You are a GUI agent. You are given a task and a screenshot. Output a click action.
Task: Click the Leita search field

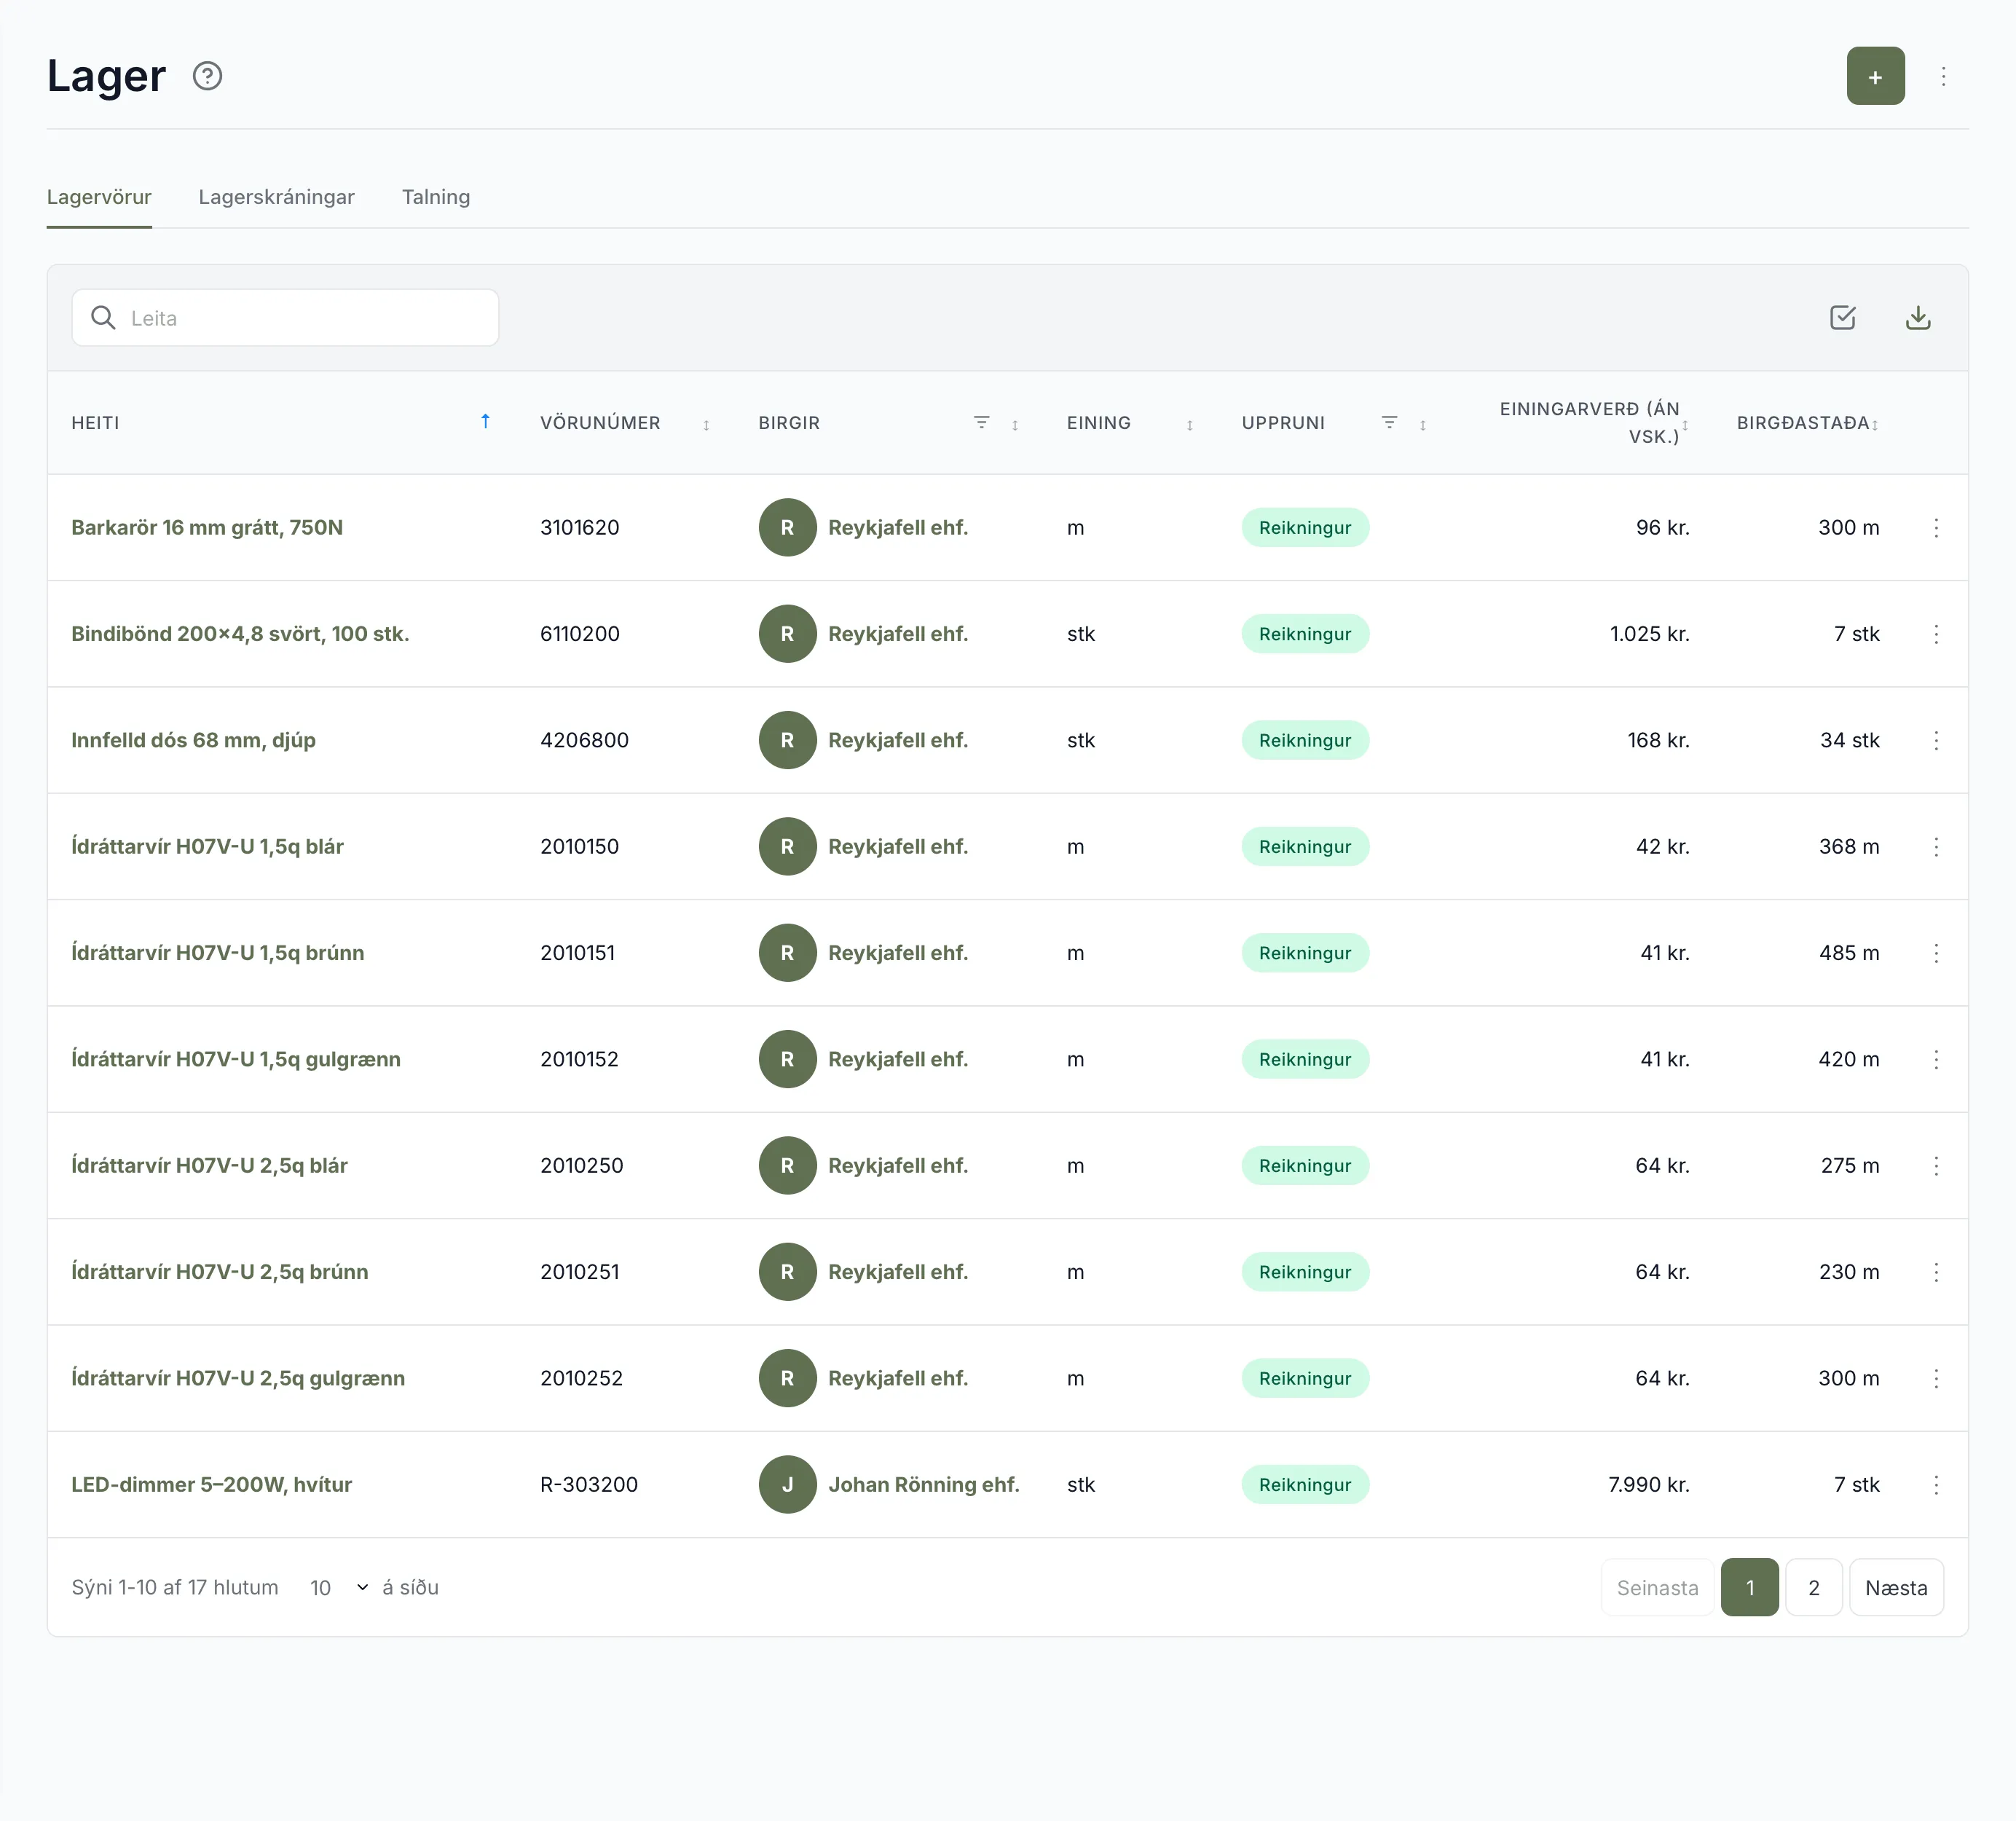(285, 318)
